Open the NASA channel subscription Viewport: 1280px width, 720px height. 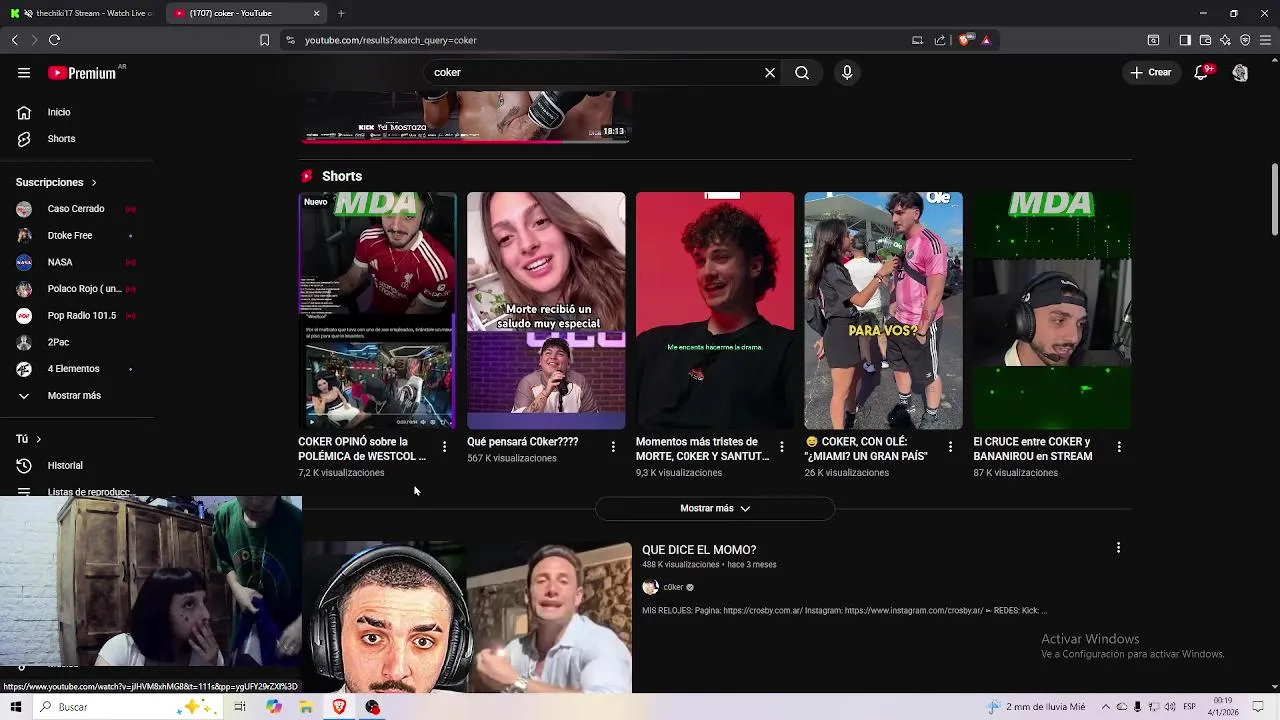point(76,262)
